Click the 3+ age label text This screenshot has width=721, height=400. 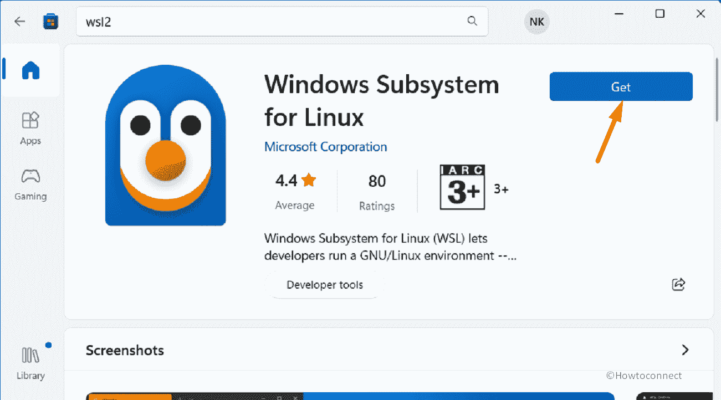501,189
